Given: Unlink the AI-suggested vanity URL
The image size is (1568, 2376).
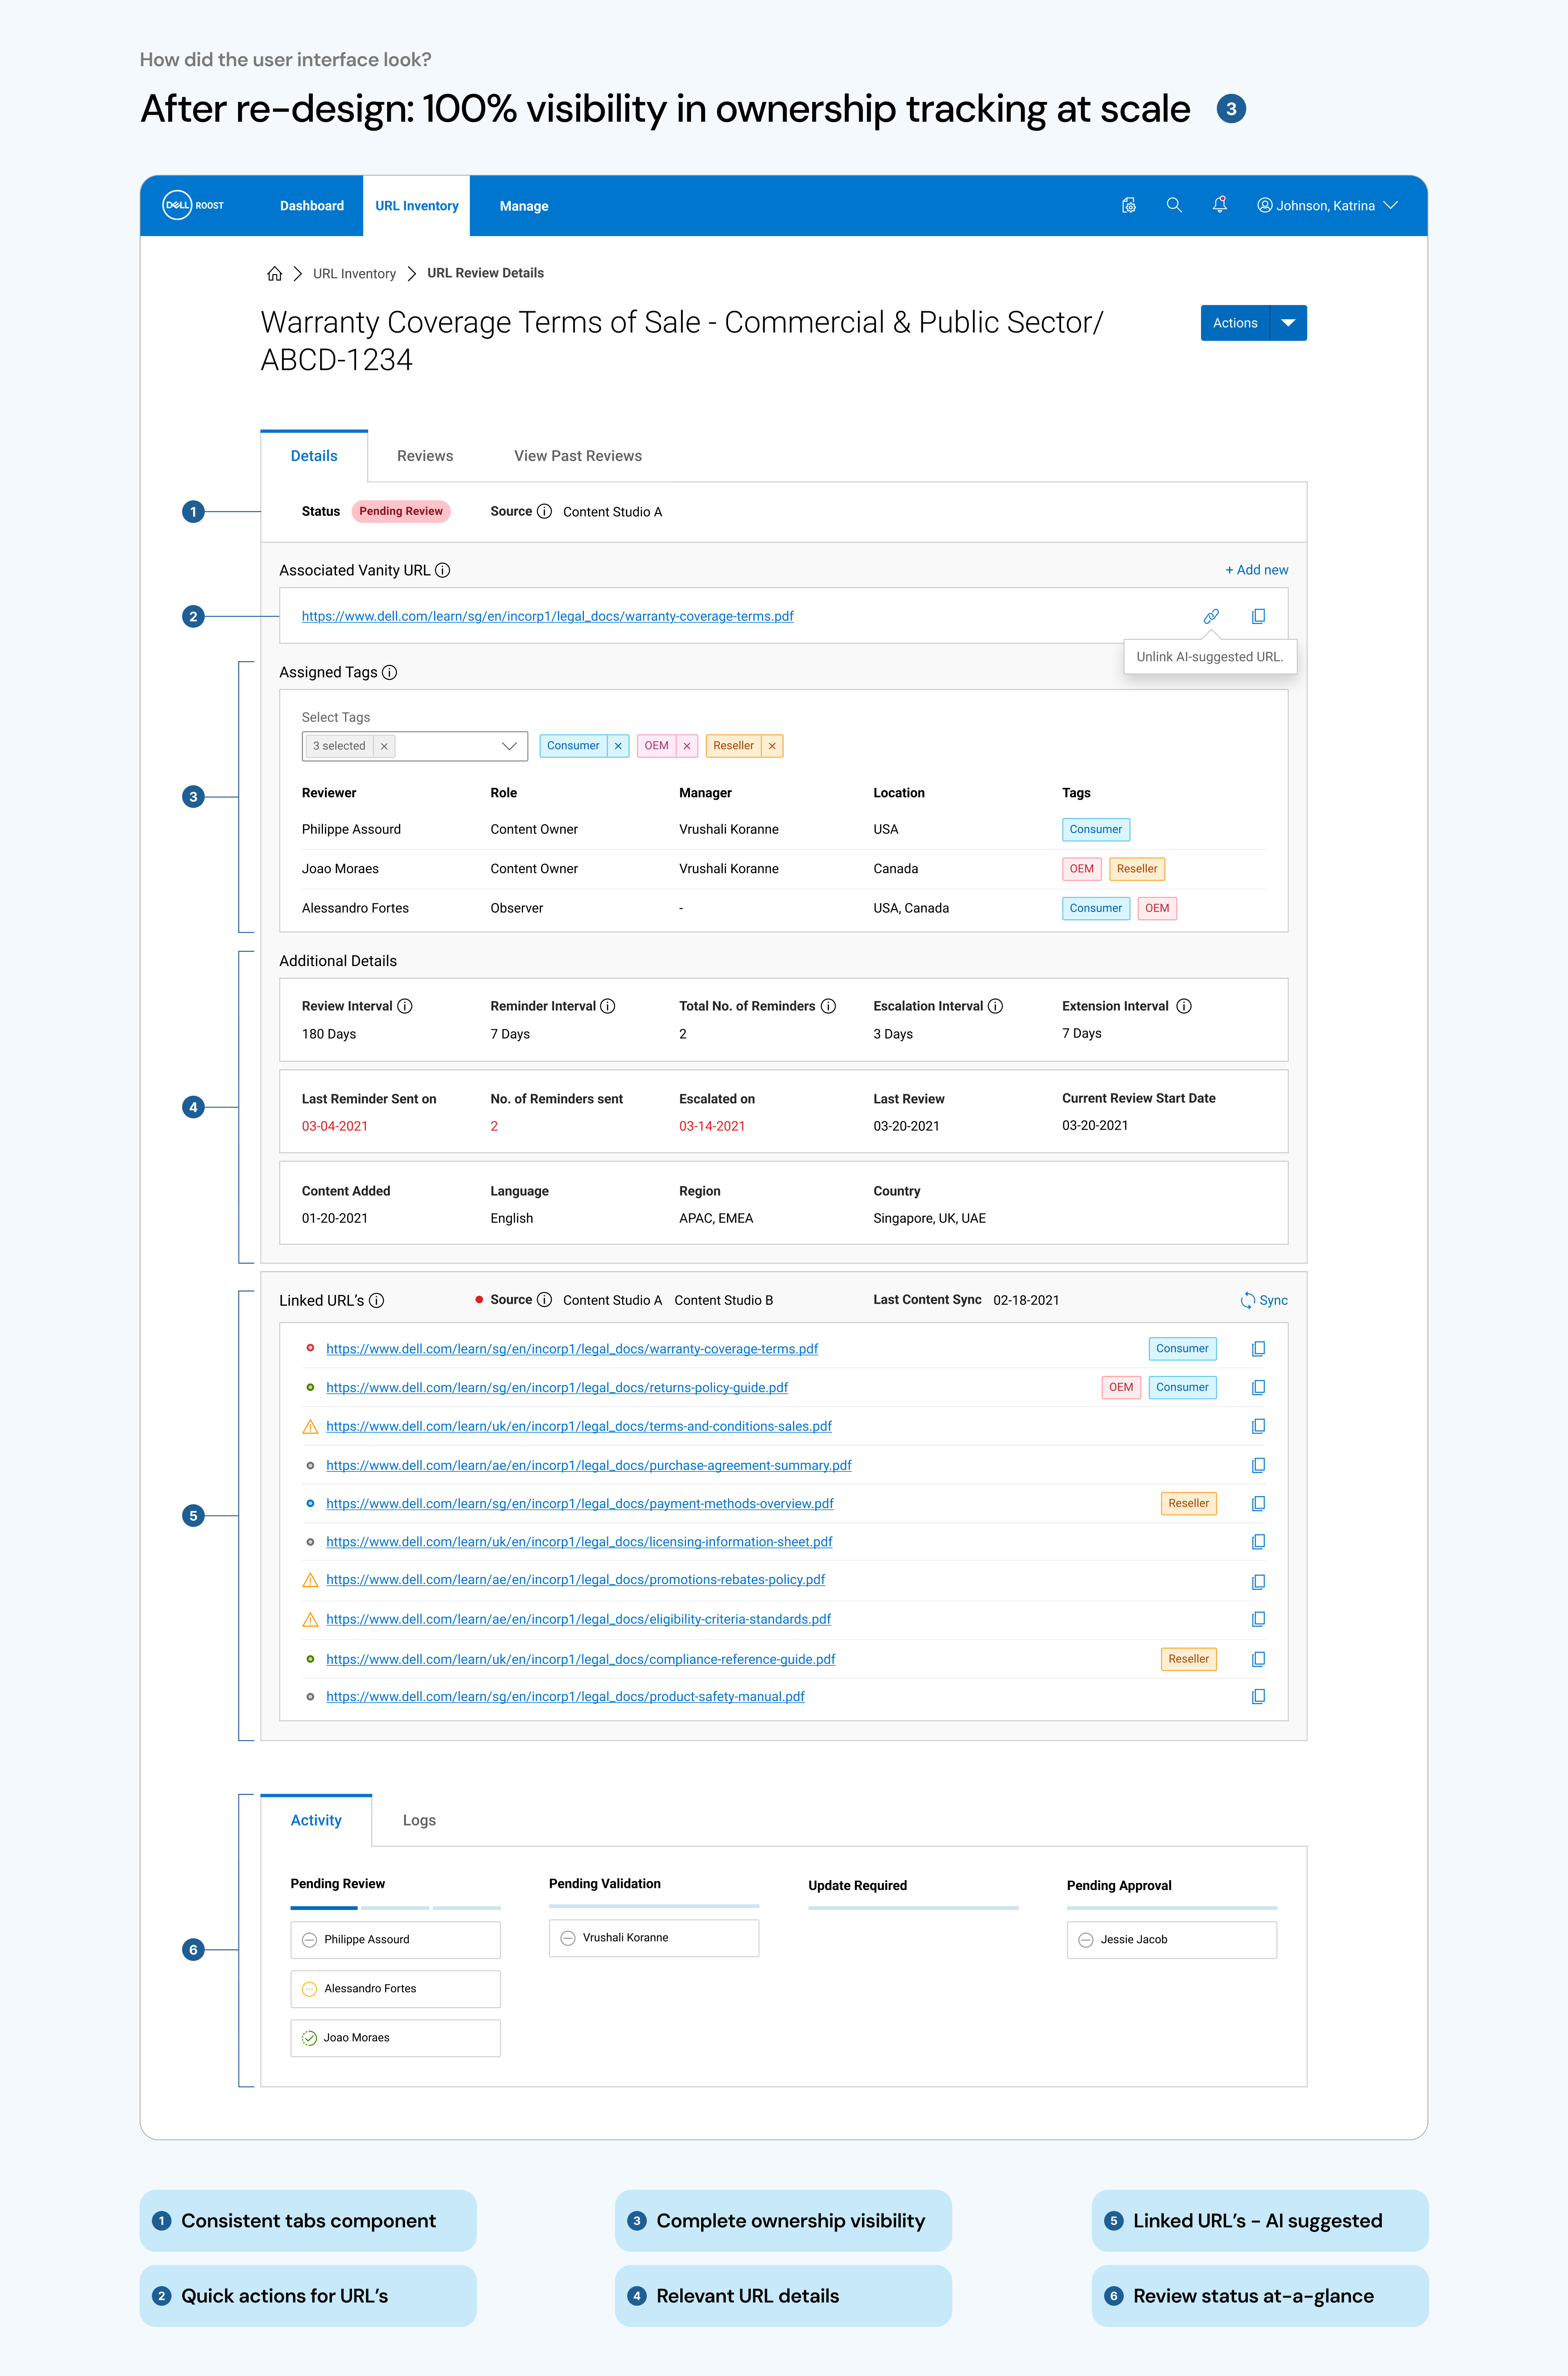Looking at the screenshot, I should tap(1211, 616).
